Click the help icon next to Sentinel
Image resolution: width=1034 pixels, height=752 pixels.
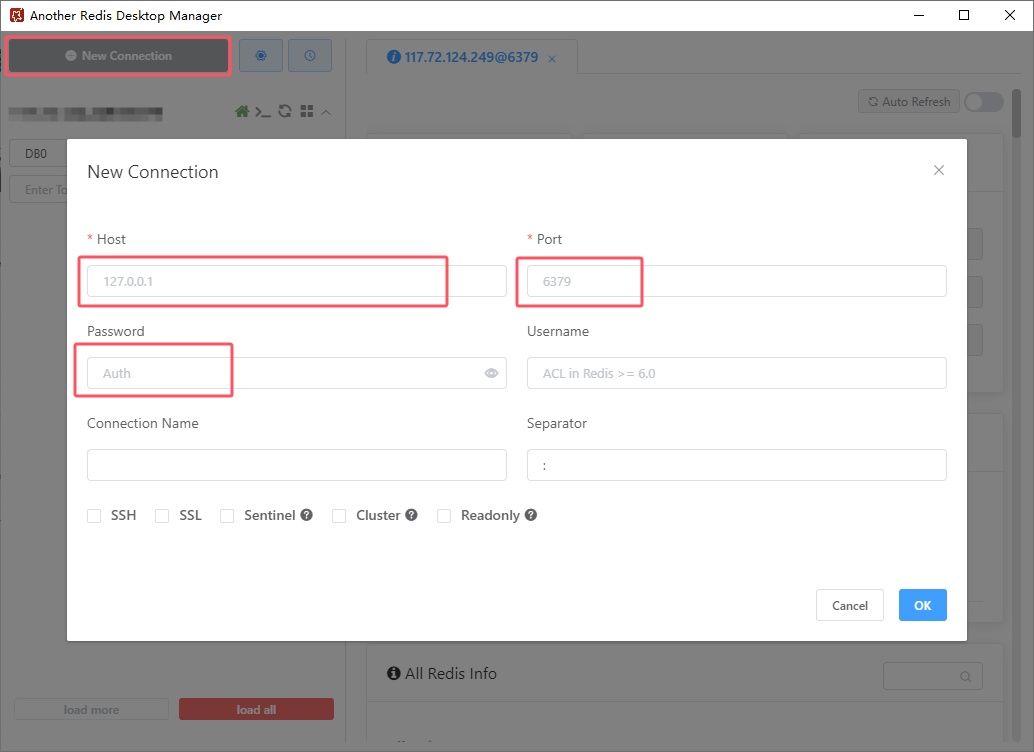[x=307, y=515]
